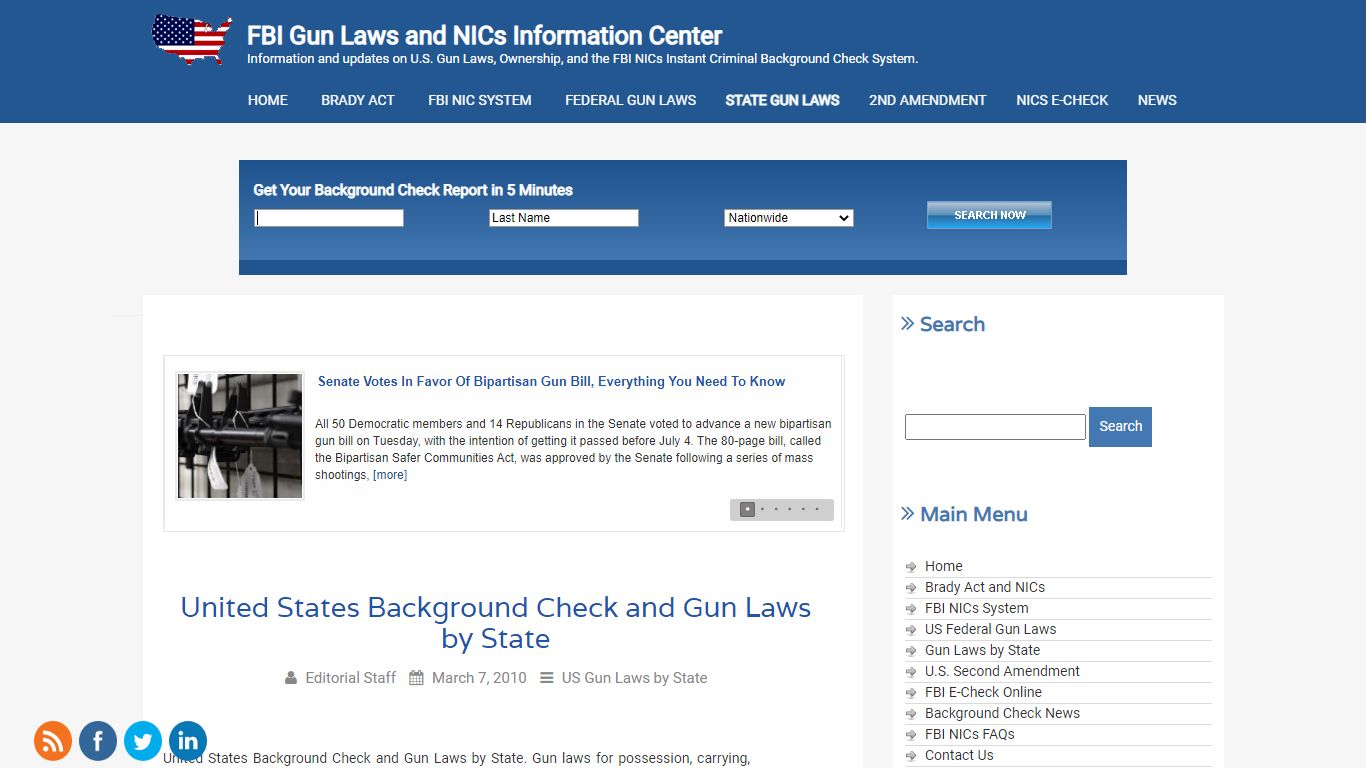Click the arrow icon beside Home menu link
The height and width of the screenshot is (768, 1366).
point(911,567)
